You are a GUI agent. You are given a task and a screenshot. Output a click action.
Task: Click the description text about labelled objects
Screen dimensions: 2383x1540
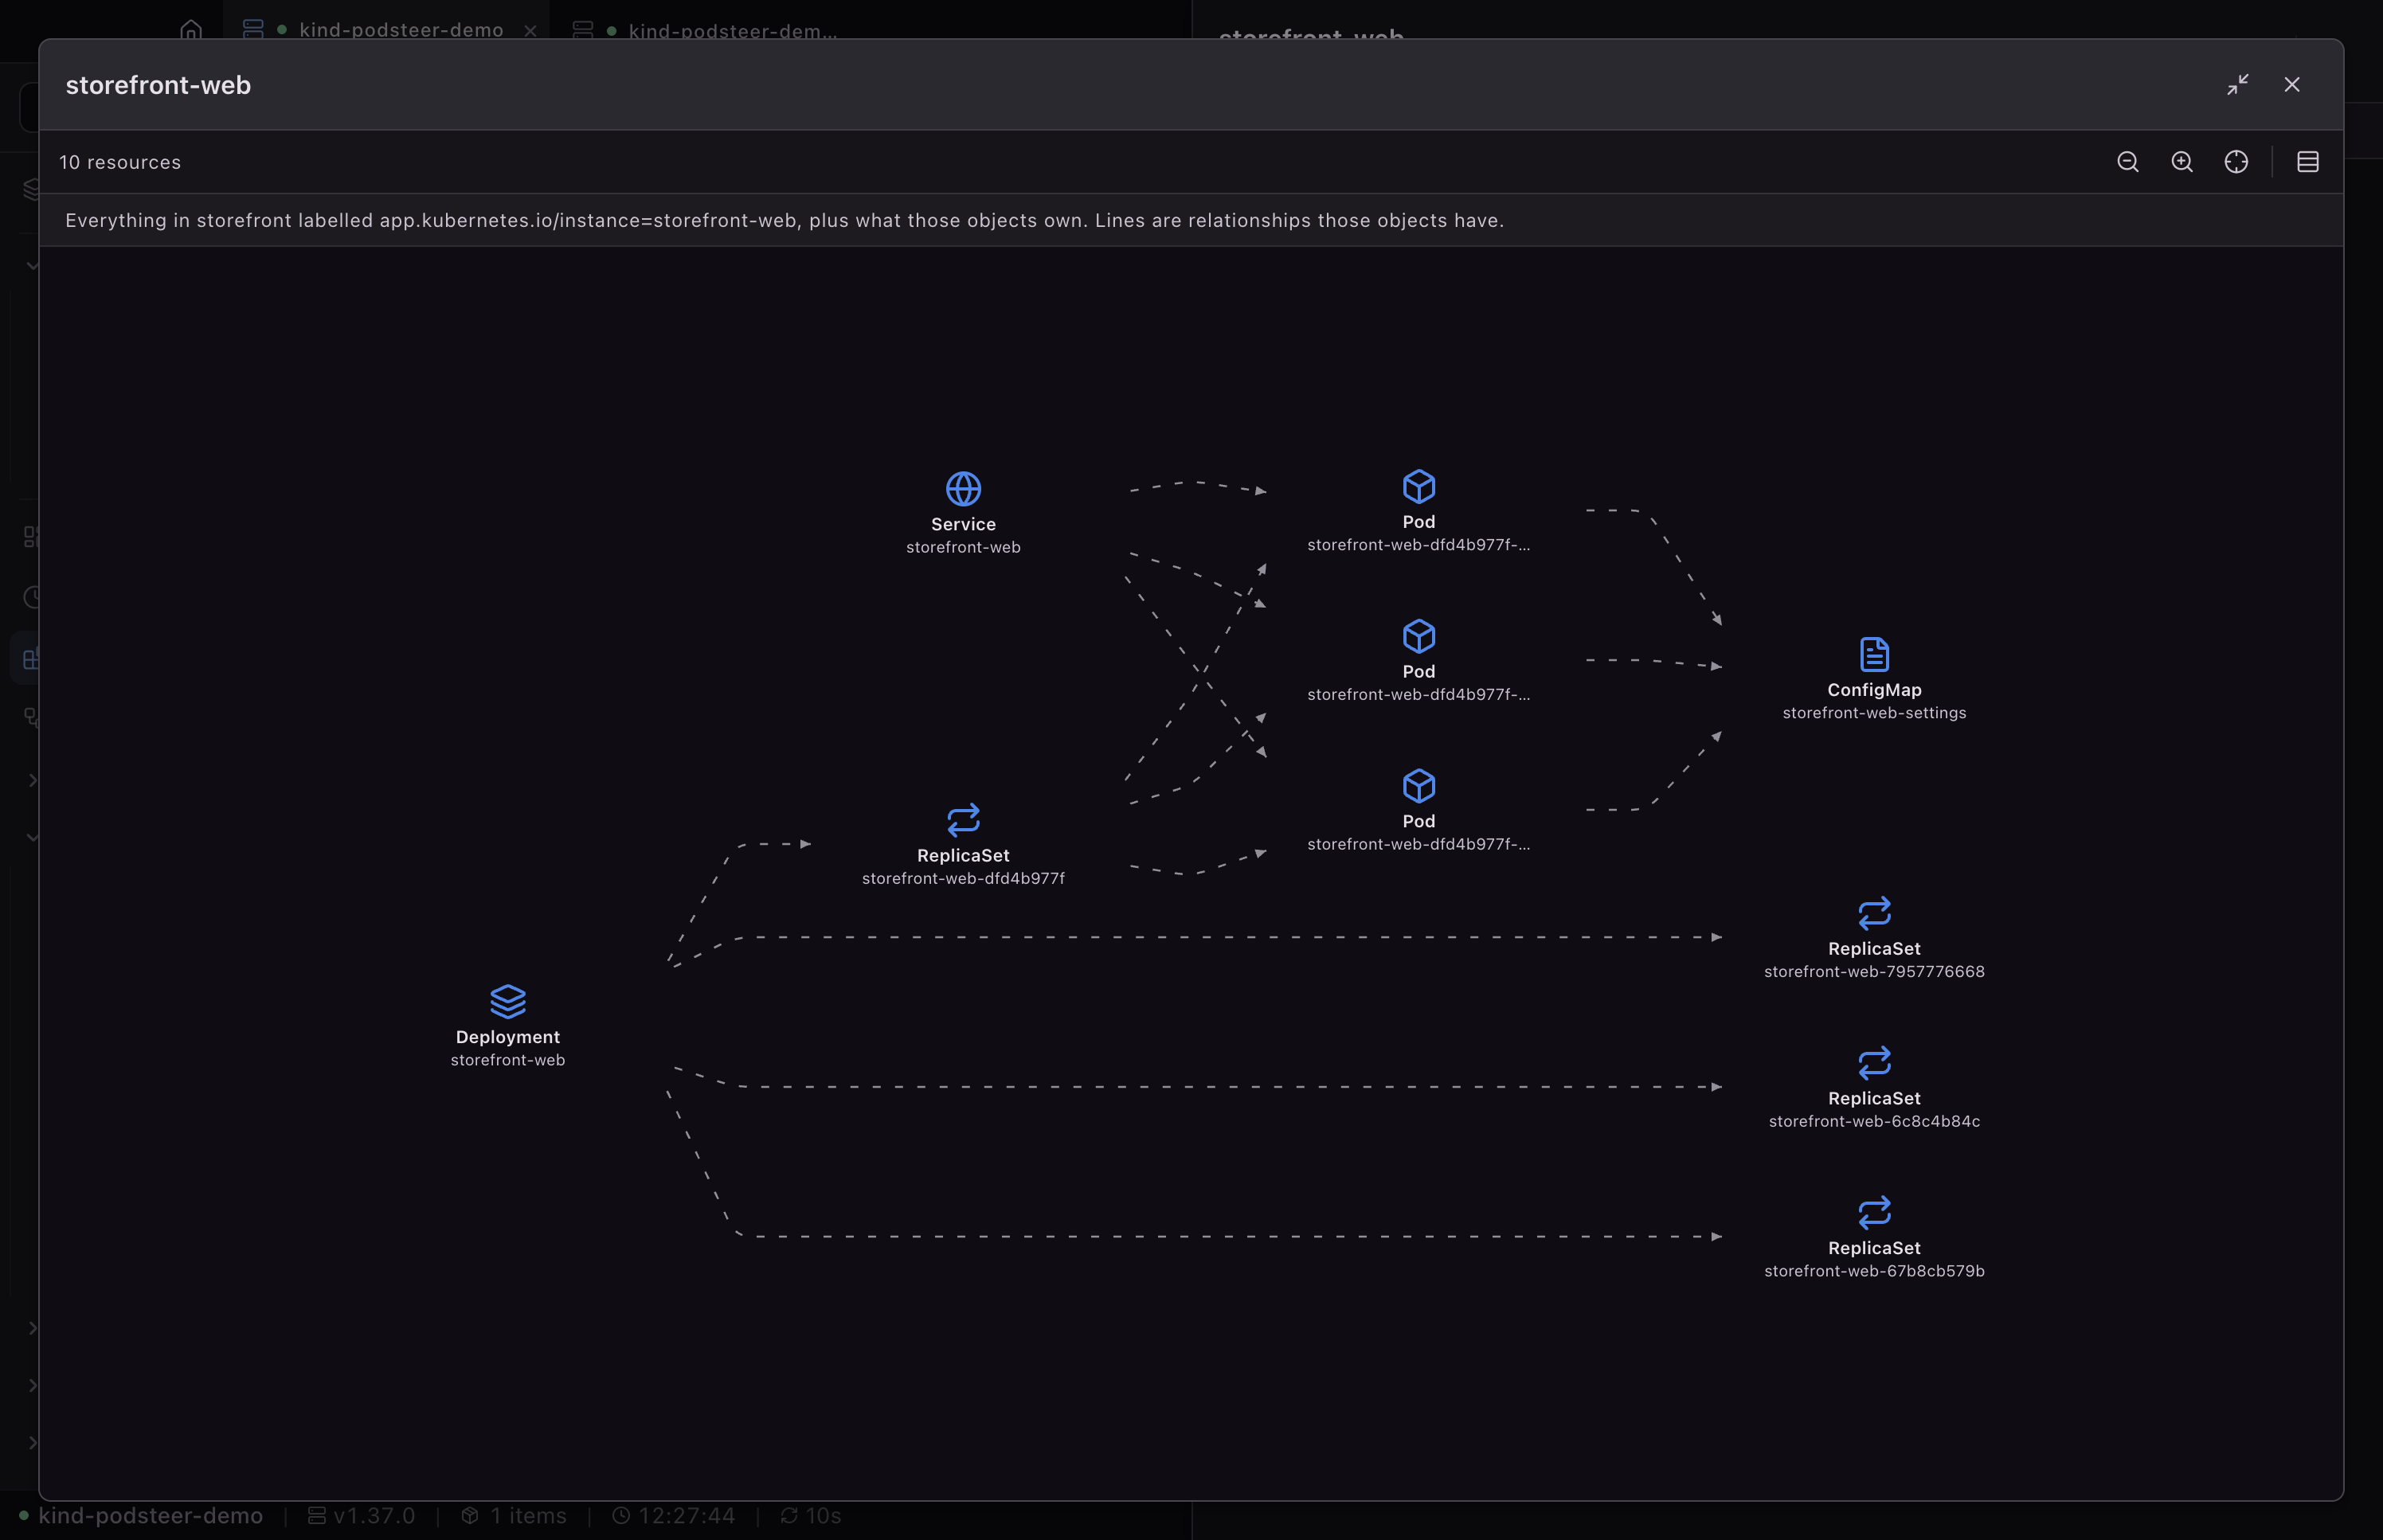click(785, 220)
